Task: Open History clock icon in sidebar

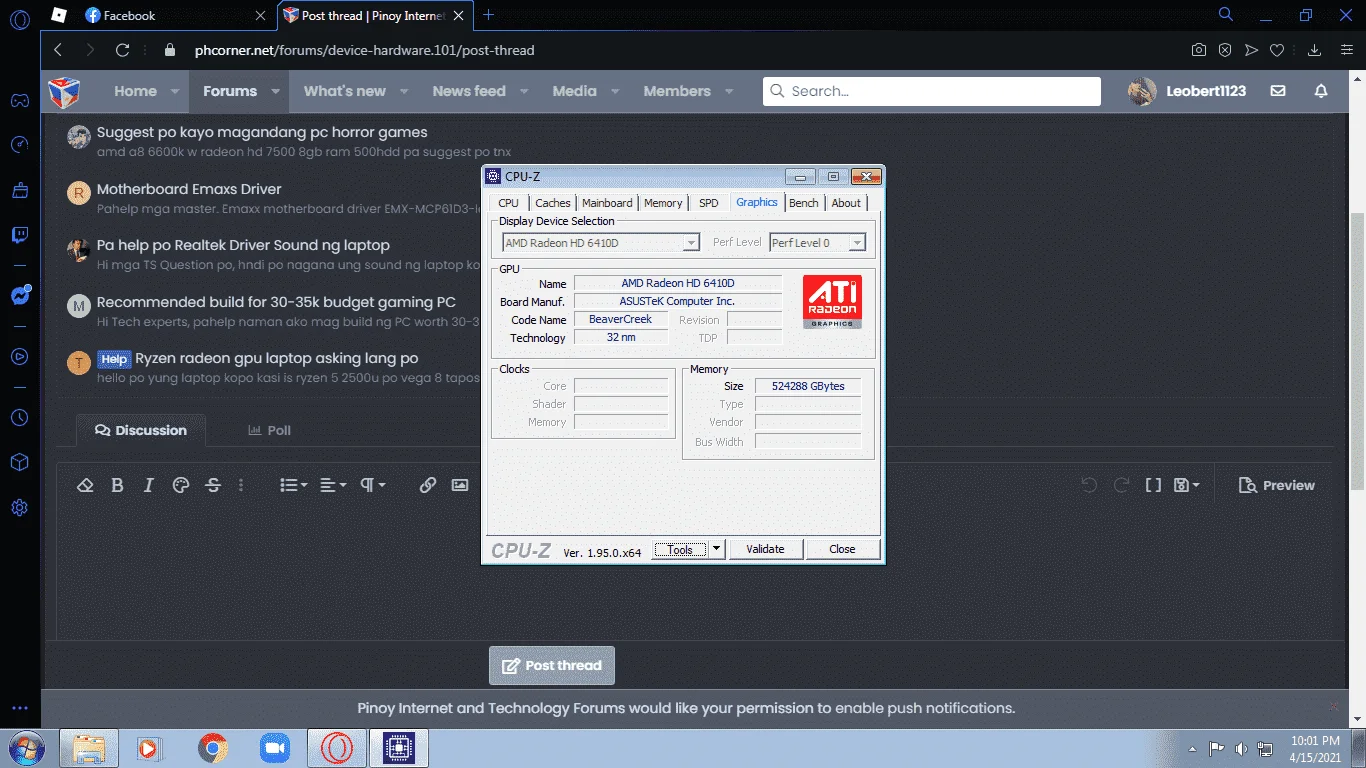Action: pyautogui.click(x=19, y=417)
